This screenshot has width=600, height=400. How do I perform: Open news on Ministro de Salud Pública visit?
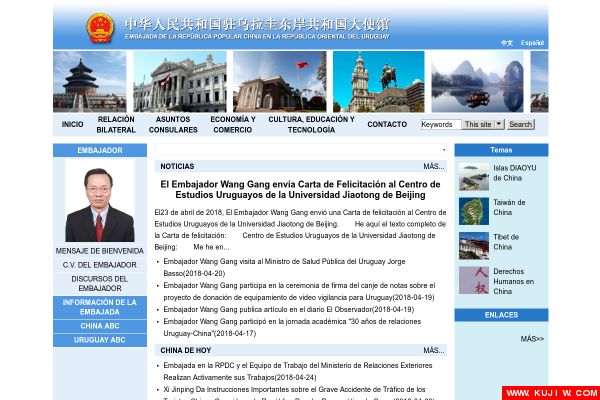click(284, 268)
